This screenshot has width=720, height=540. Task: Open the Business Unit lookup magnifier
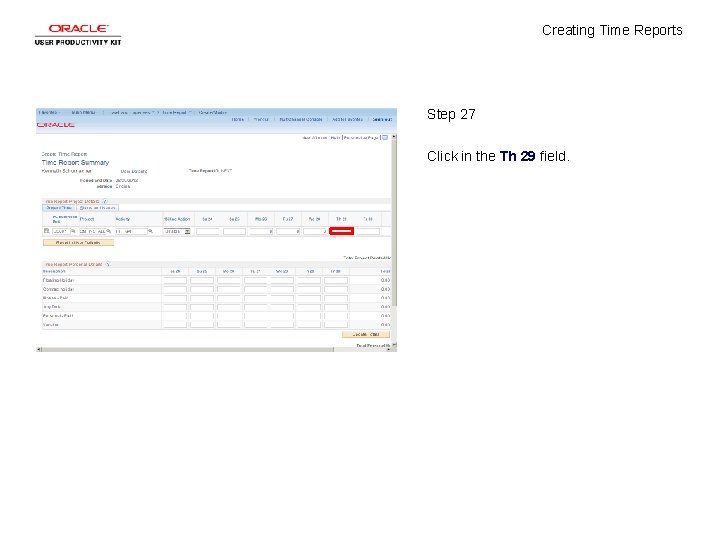tap(73, 231)
